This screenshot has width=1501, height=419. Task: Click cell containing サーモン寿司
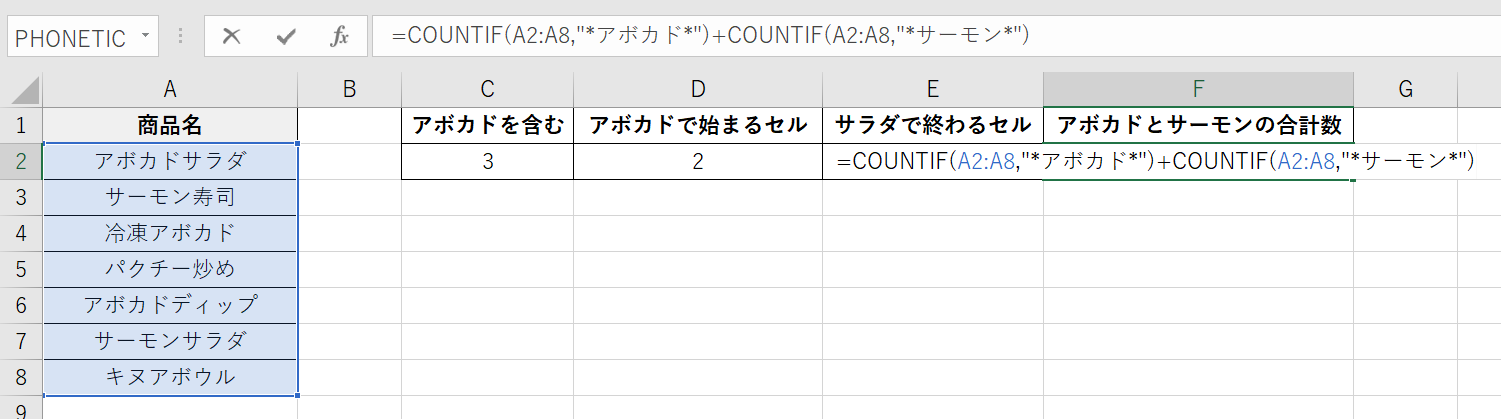coord(170,197)
